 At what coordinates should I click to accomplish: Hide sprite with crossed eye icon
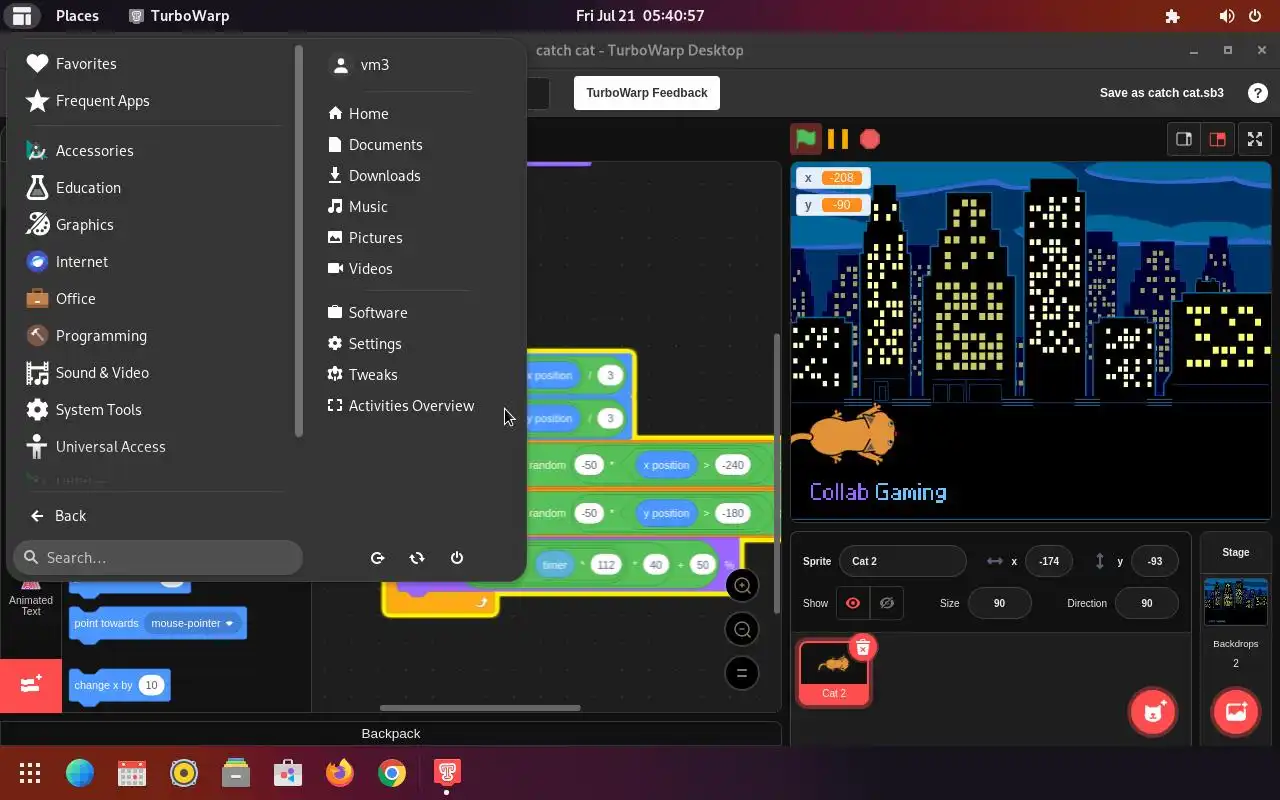(886, 603)
